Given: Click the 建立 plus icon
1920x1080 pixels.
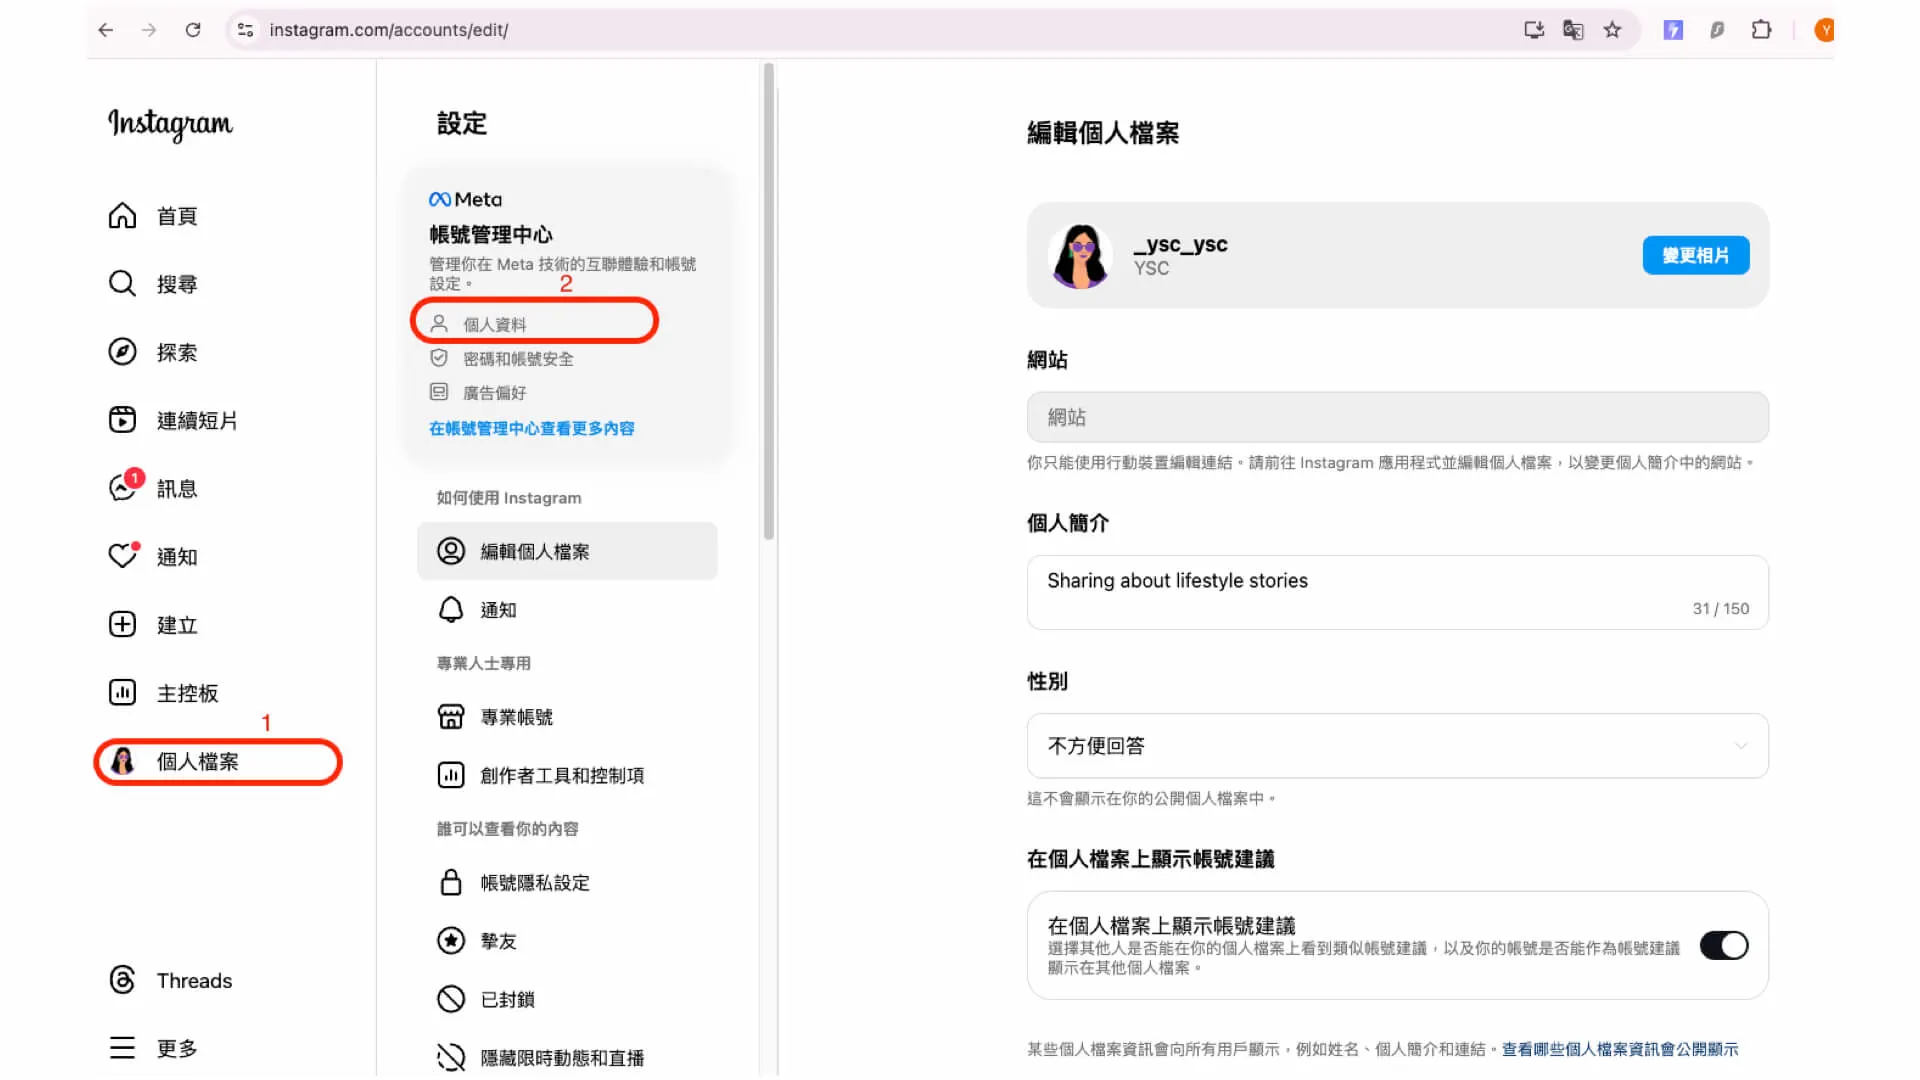Looking at the screenshot, I should point(122,625).
